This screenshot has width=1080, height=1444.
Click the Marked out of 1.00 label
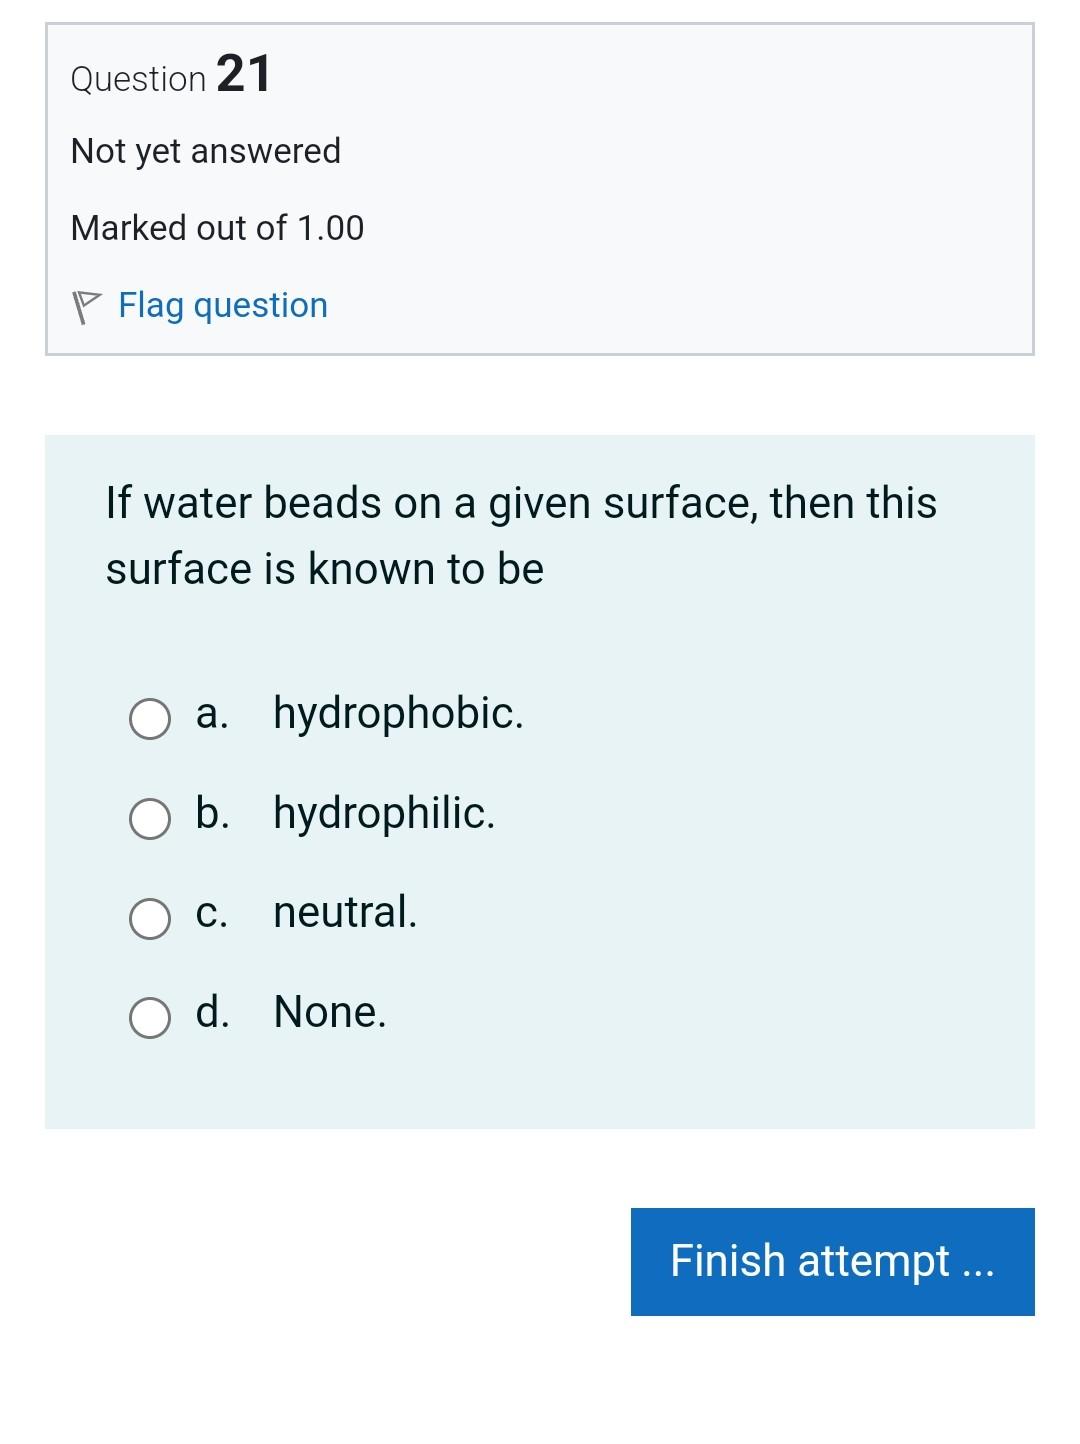tap(216, 227)
